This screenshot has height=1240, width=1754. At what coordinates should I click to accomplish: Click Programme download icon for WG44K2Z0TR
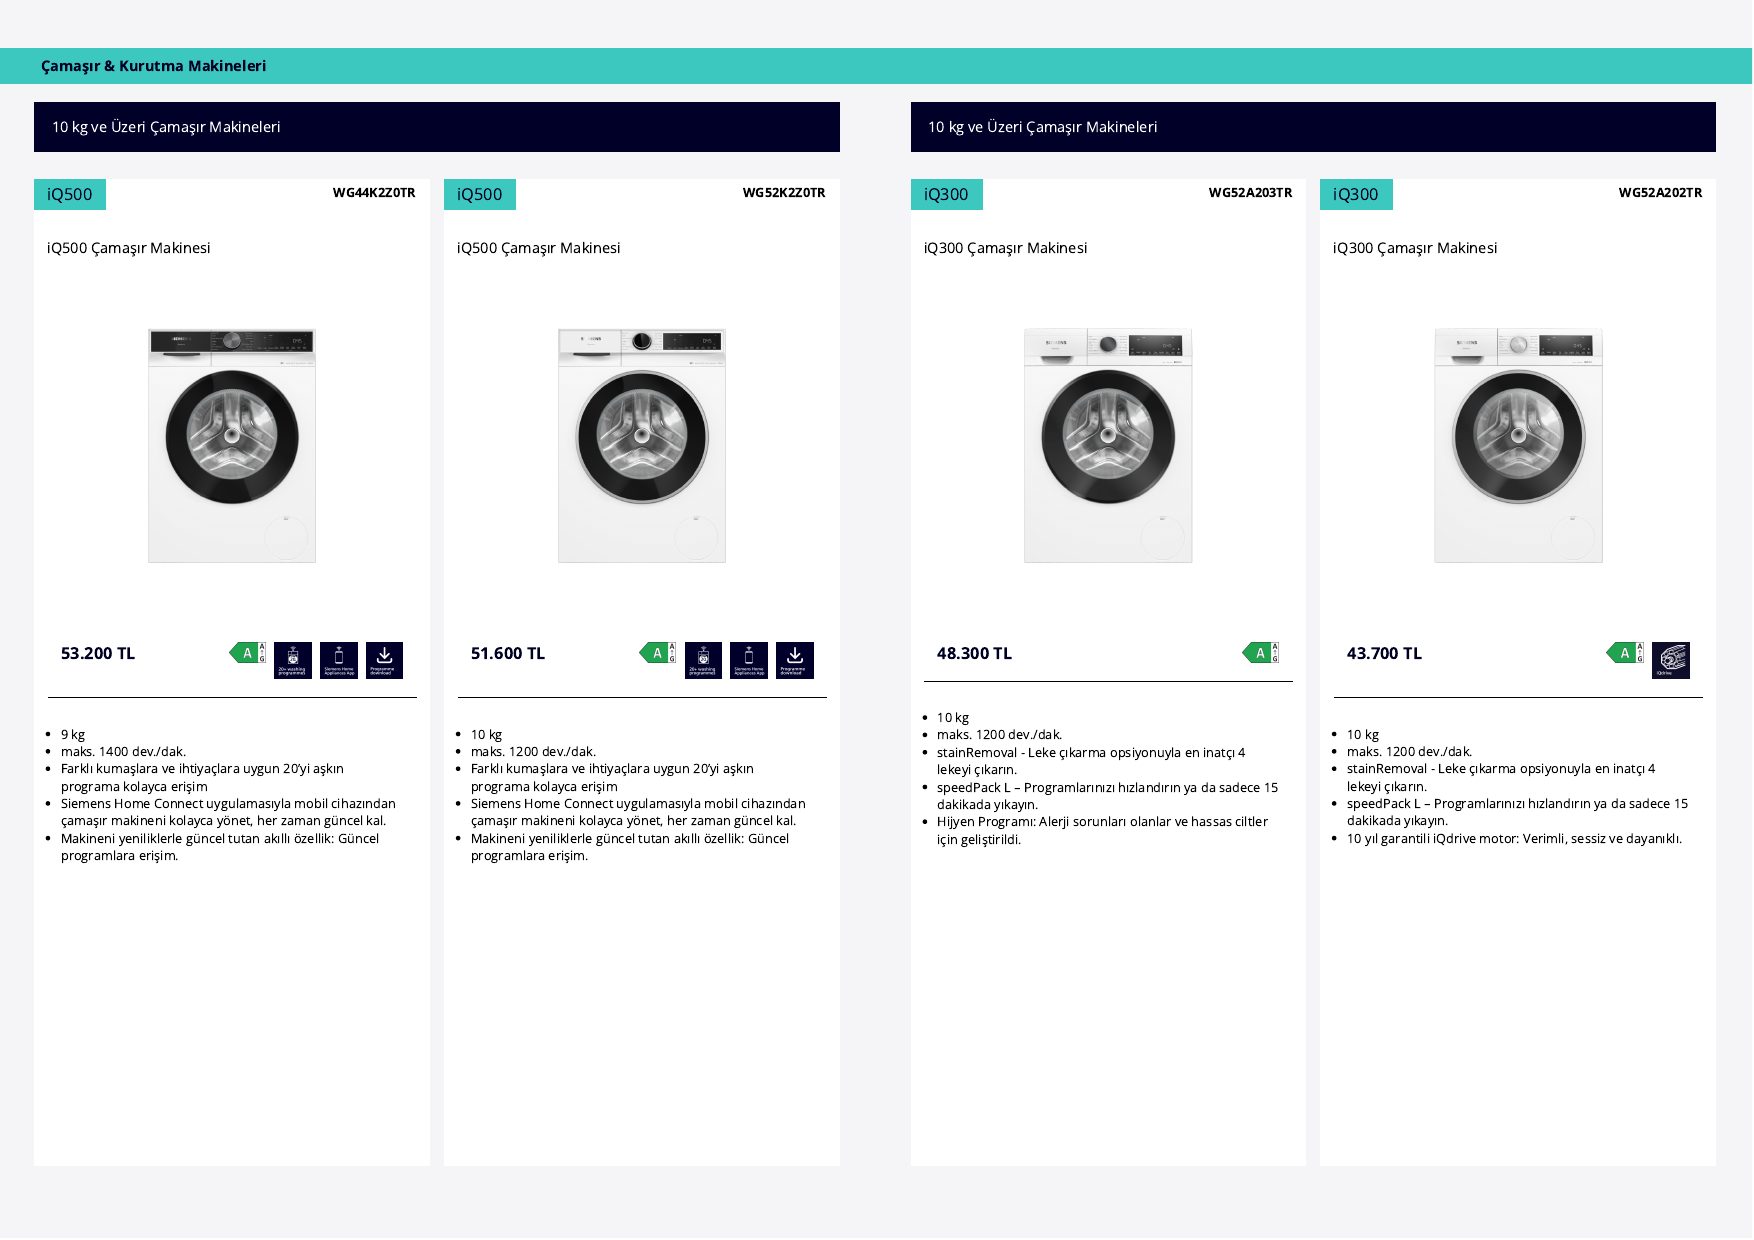coord(384,661)
